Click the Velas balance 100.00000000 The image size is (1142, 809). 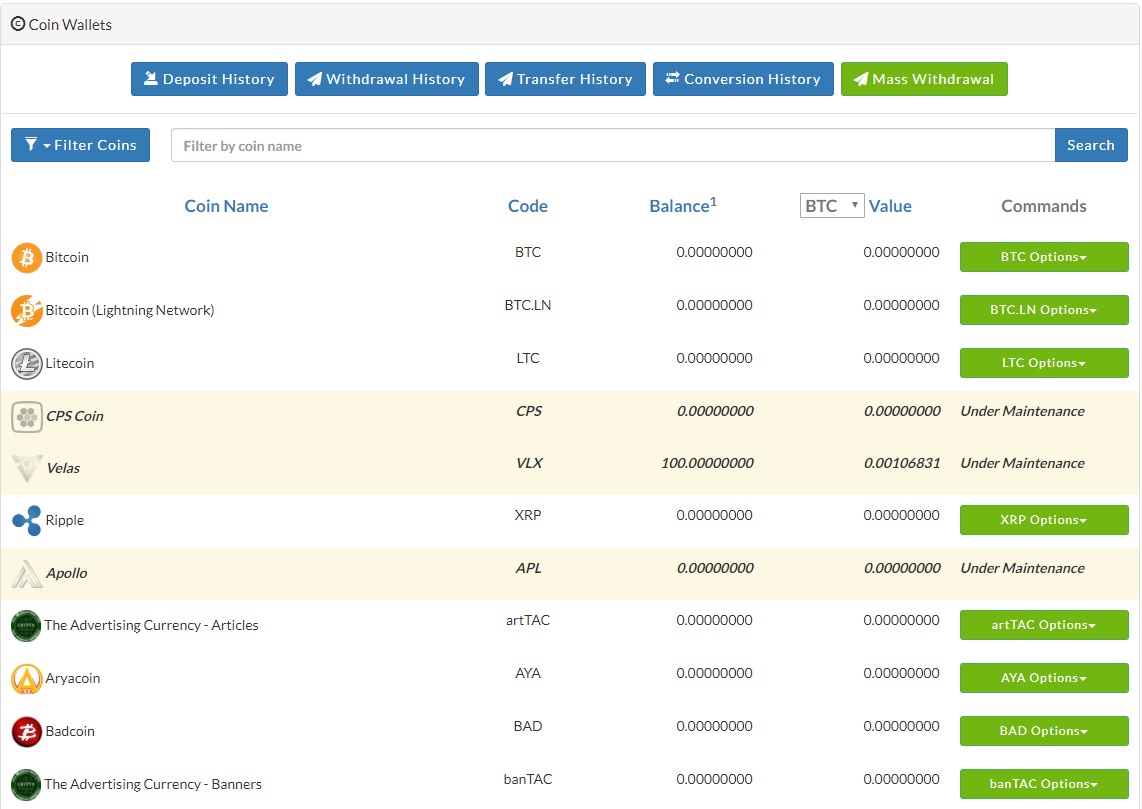click(707, 463)
